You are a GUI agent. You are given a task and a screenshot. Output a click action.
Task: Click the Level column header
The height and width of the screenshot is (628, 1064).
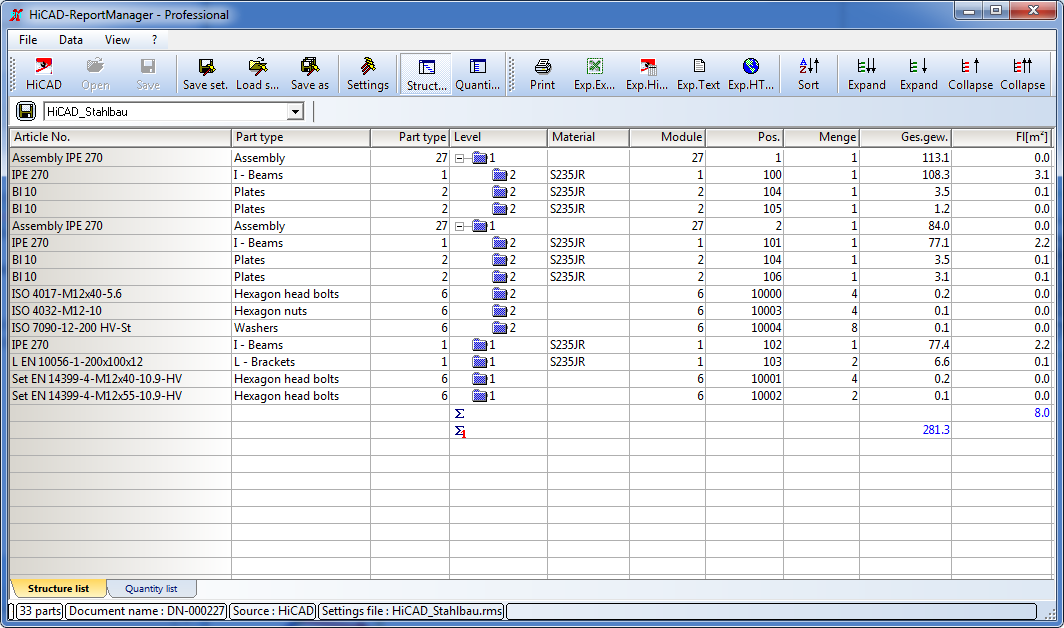click(498, 137)
